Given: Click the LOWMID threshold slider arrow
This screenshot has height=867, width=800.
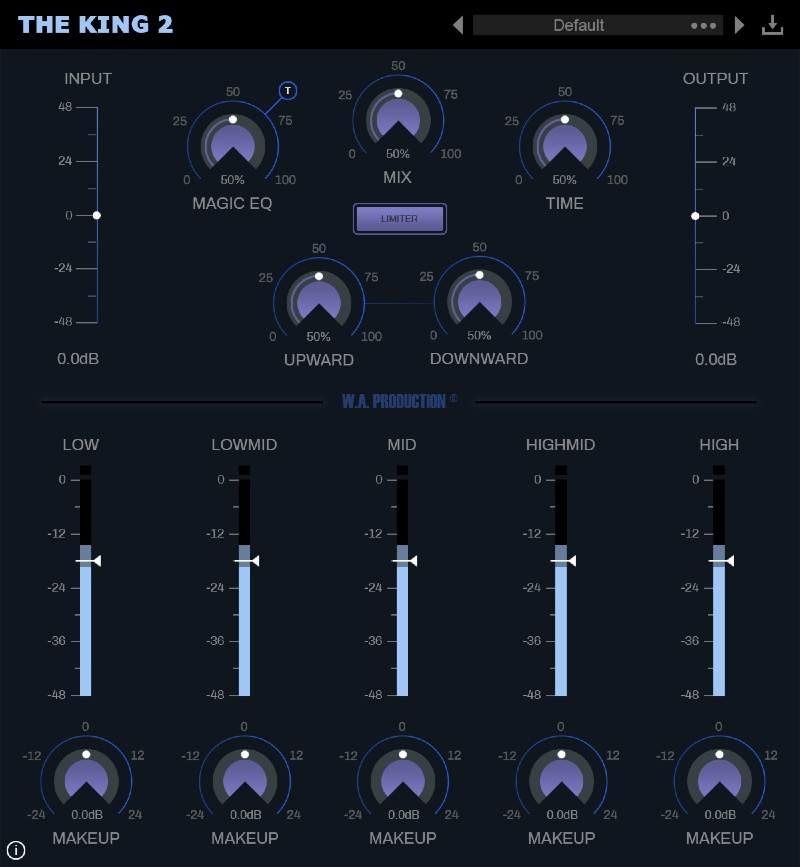Looking at the screenshot, I should click(255, 560).
